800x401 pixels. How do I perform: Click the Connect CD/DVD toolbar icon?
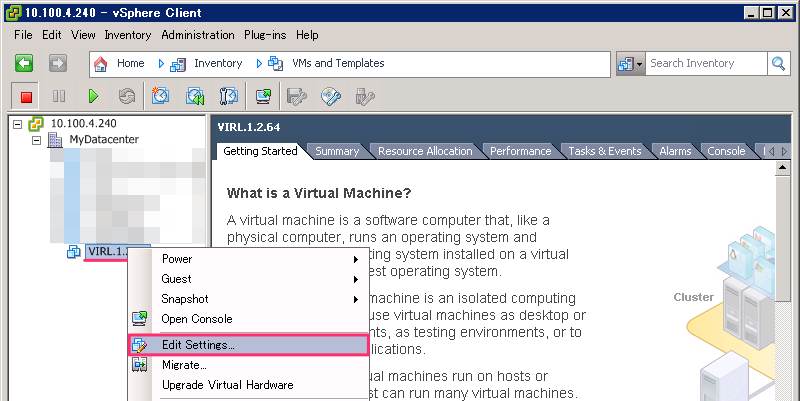point(331,96)
